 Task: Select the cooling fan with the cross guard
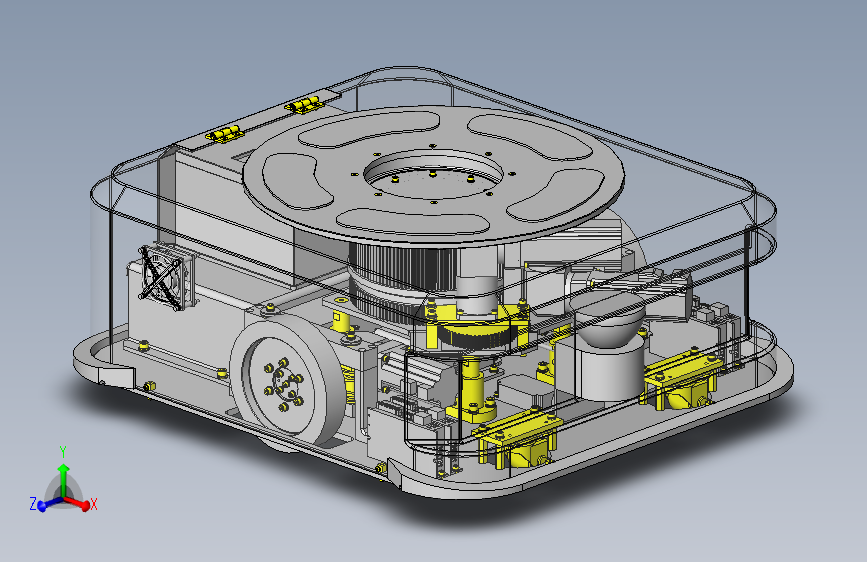[165, 277]
